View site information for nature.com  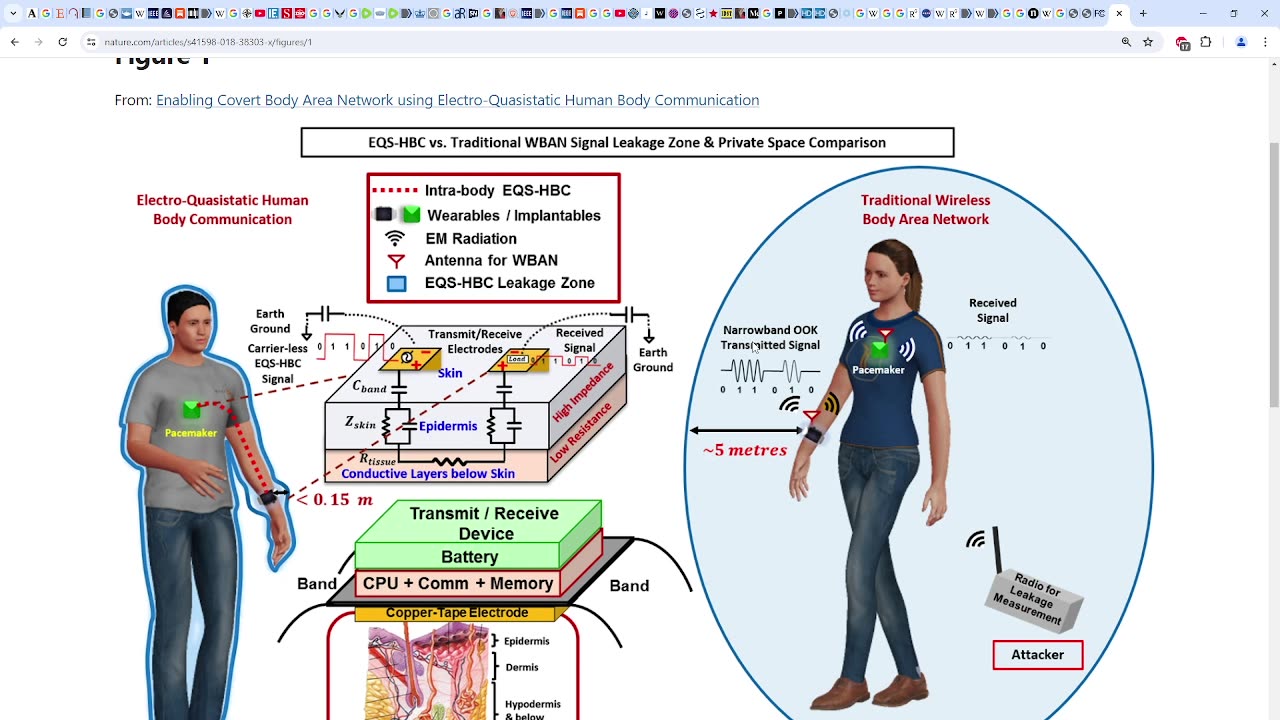(91, 42)
